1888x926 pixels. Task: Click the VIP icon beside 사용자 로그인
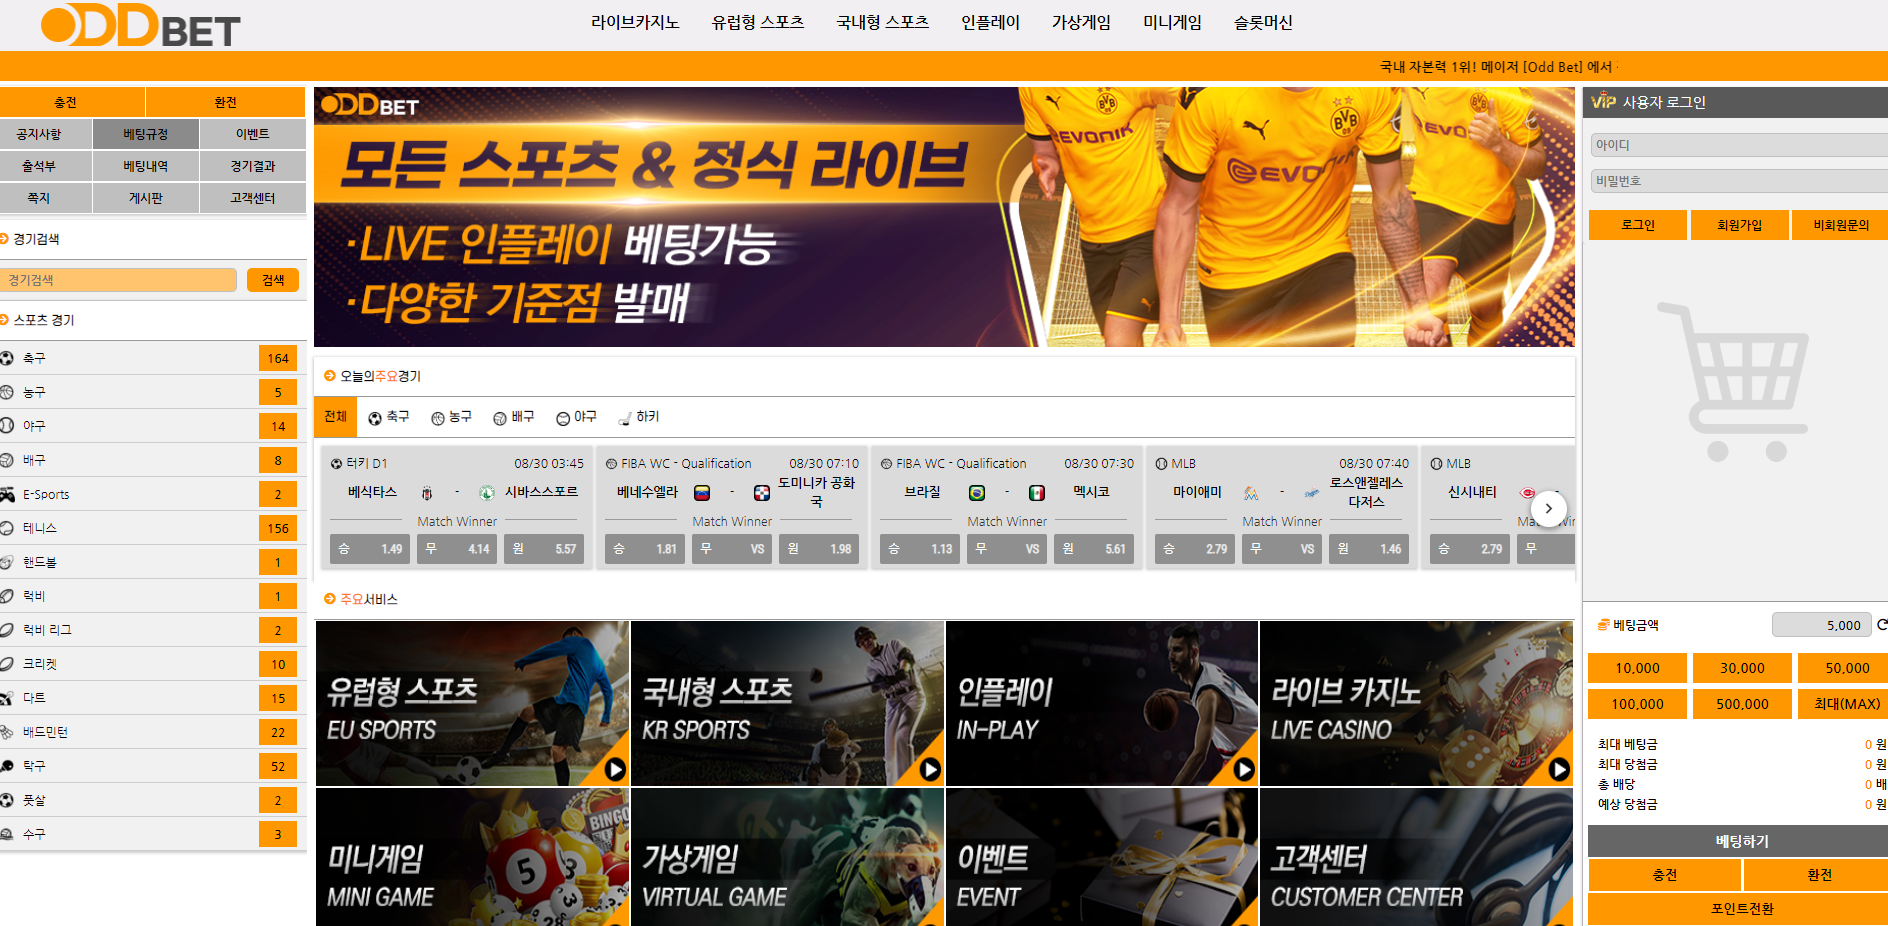pos(1603,102)
